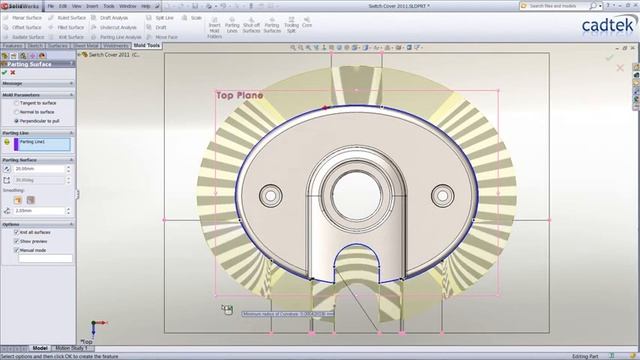640x360 pixels.
Task: Open the File menu
Action: coord(51,6)
